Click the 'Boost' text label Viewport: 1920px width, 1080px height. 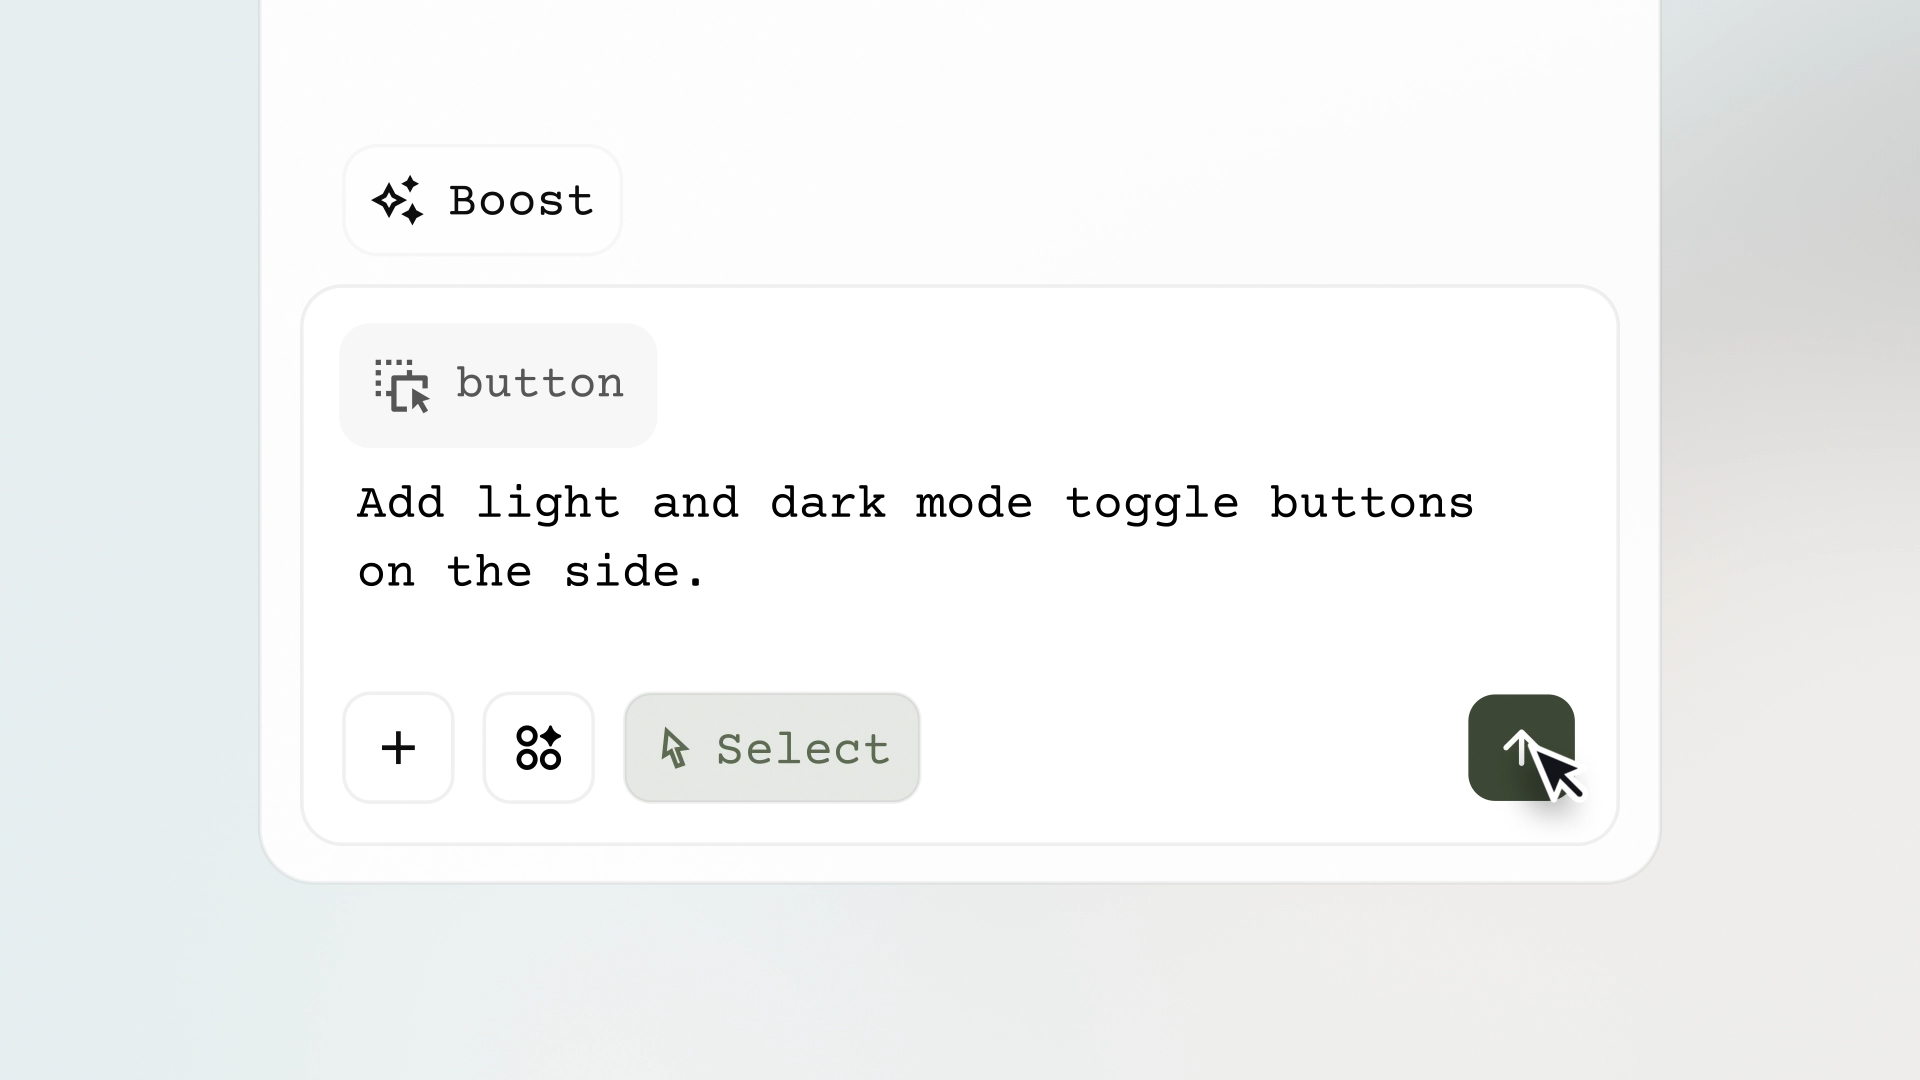(521, 201)
